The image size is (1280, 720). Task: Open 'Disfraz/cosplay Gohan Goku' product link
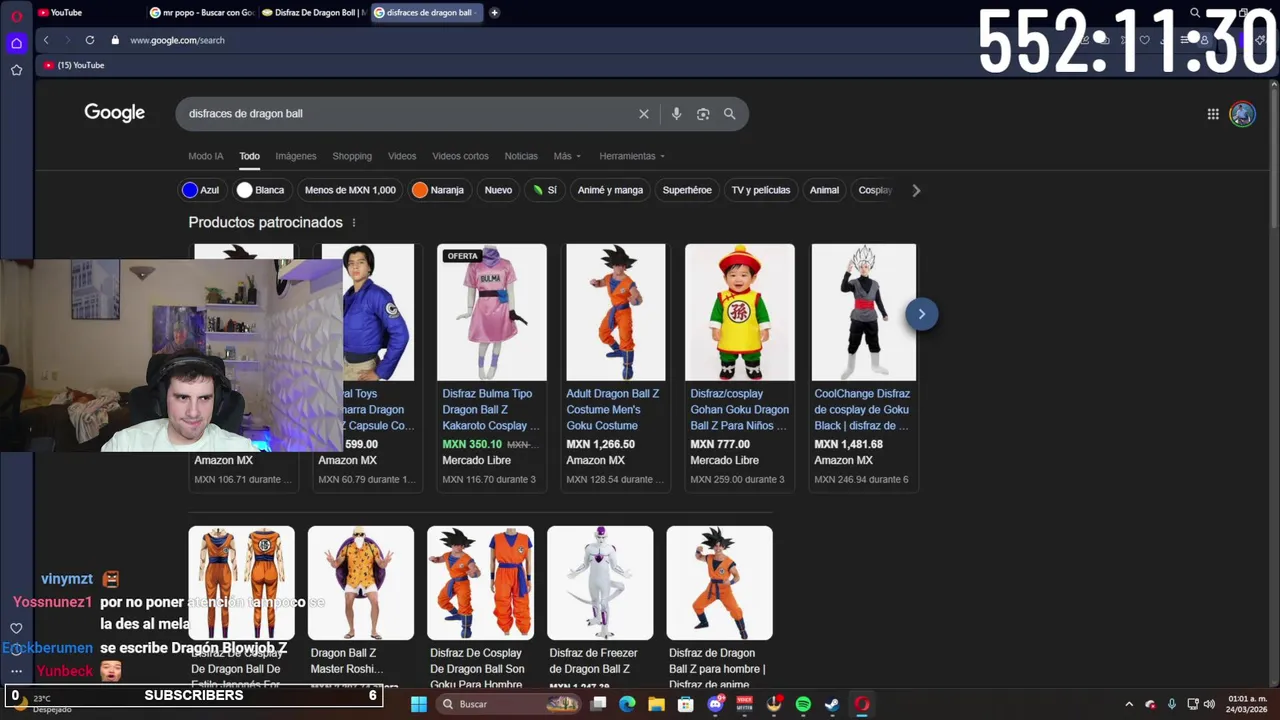pyautogui.click(x=739, y=409)
